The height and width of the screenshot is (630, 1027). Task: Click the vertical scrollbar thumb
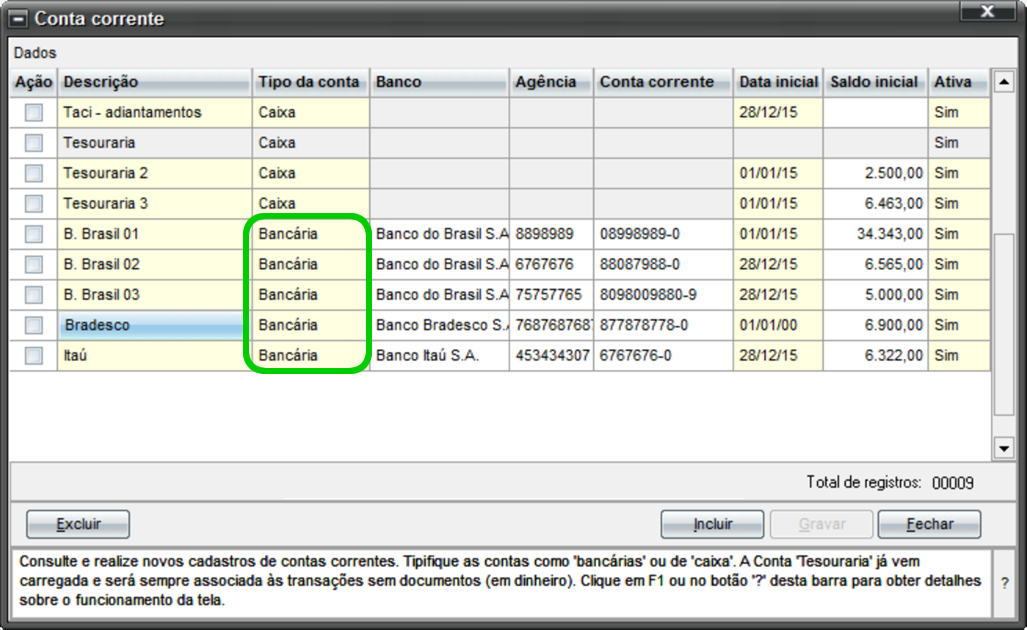[1004, 324]
